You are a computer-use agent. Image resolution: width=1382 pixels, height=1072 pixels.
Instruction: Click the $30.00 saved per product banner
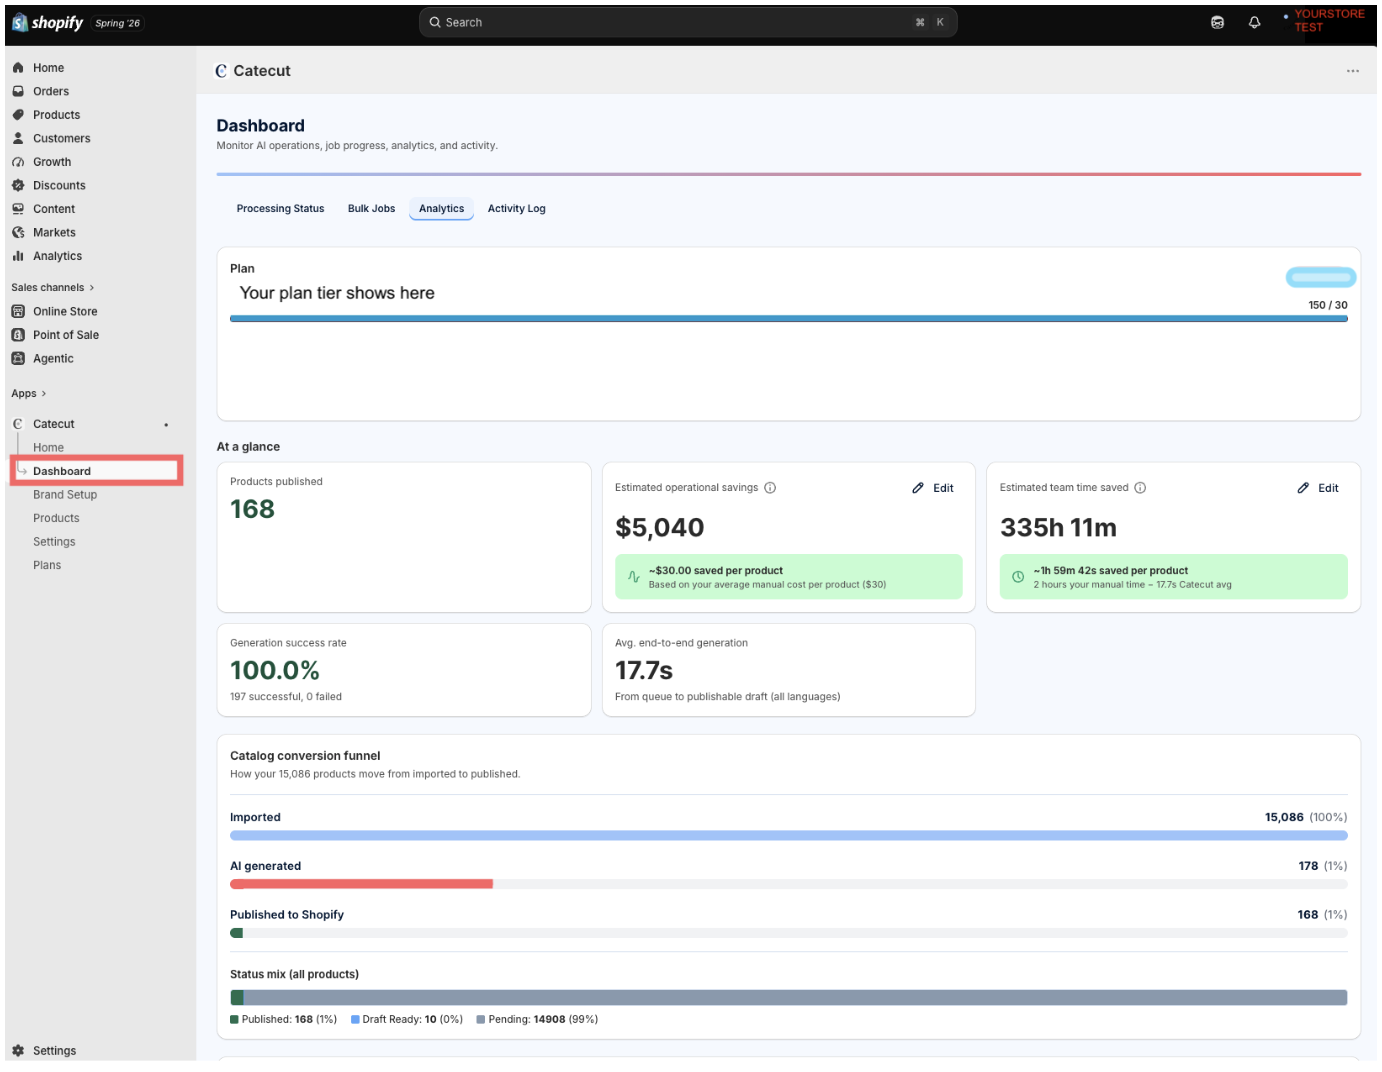[x=788, y=577]
